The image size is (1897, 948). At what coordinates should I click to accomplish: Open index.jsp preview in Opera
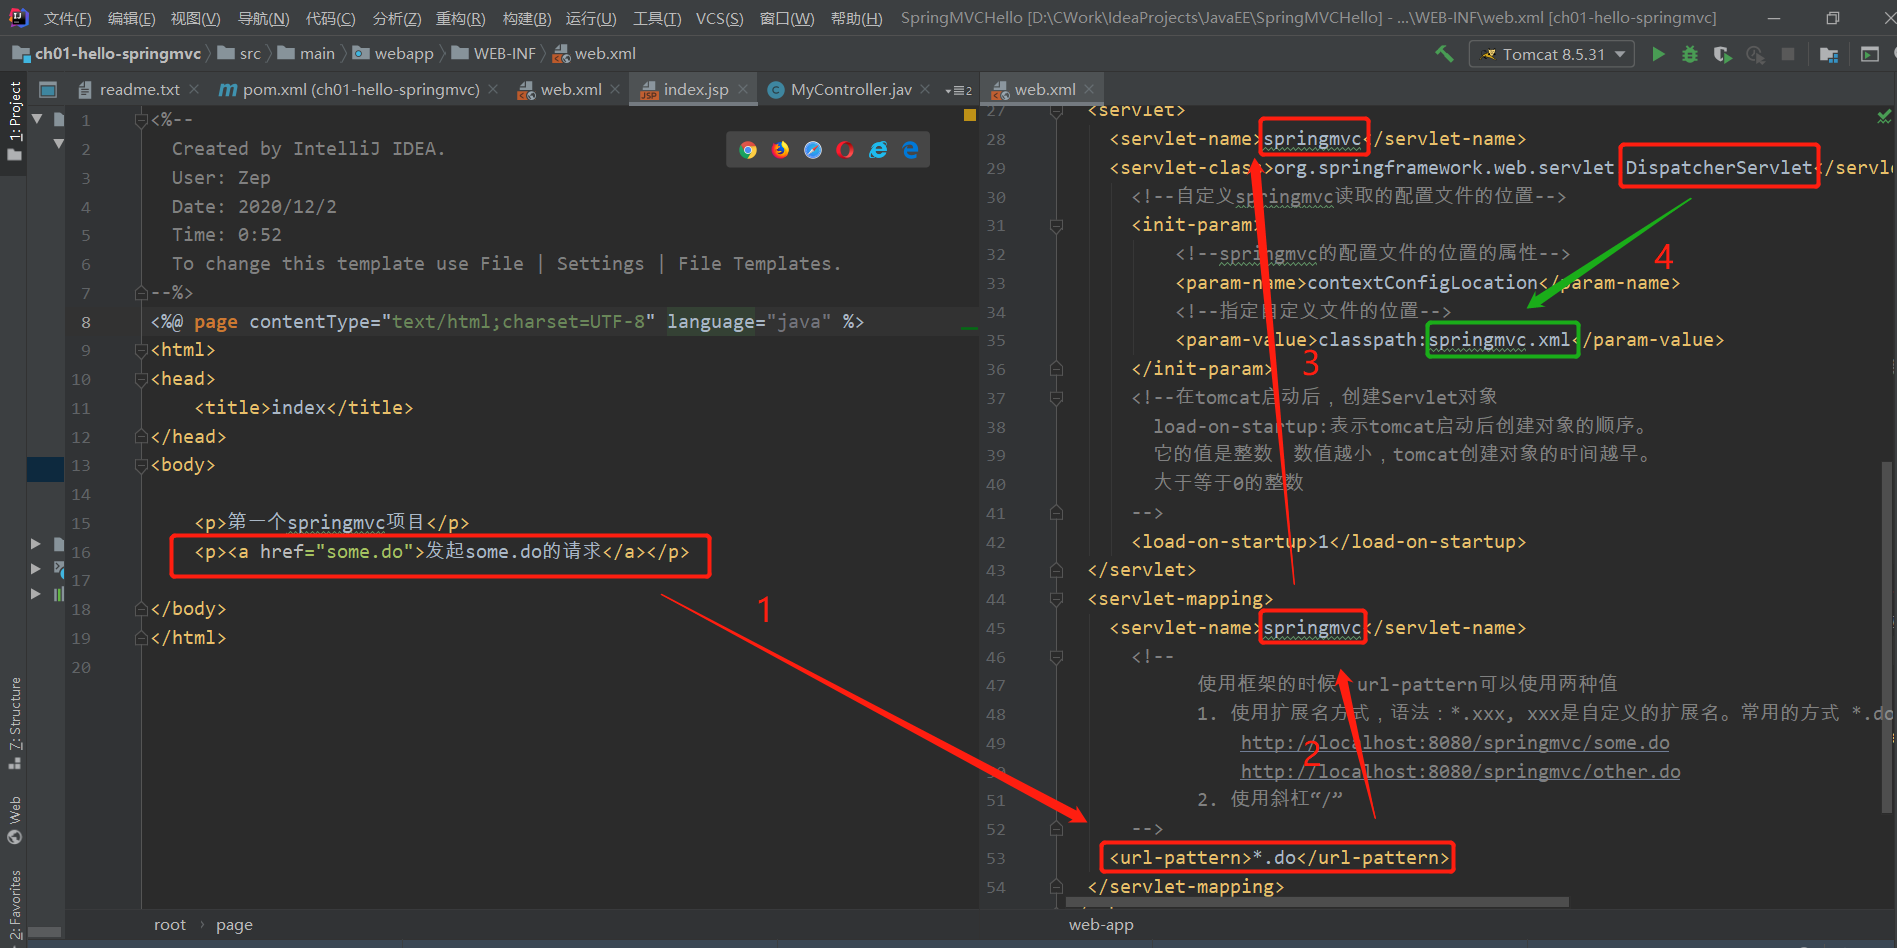845,150
